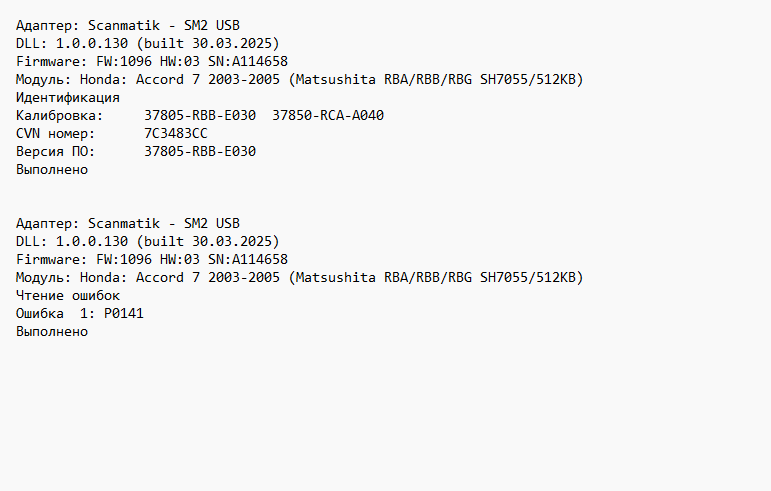Screen dimensions: 771x491
Task: Click the second 'Адаптер: Scanmatik' line
Action: click(x=128, y=224)
